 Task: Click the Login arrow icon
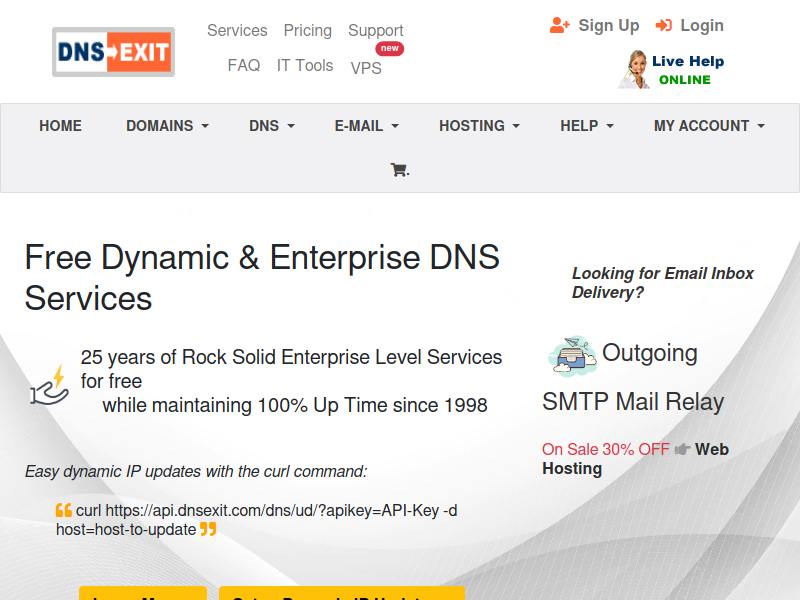pyautogui.click(x=664, y=25)
